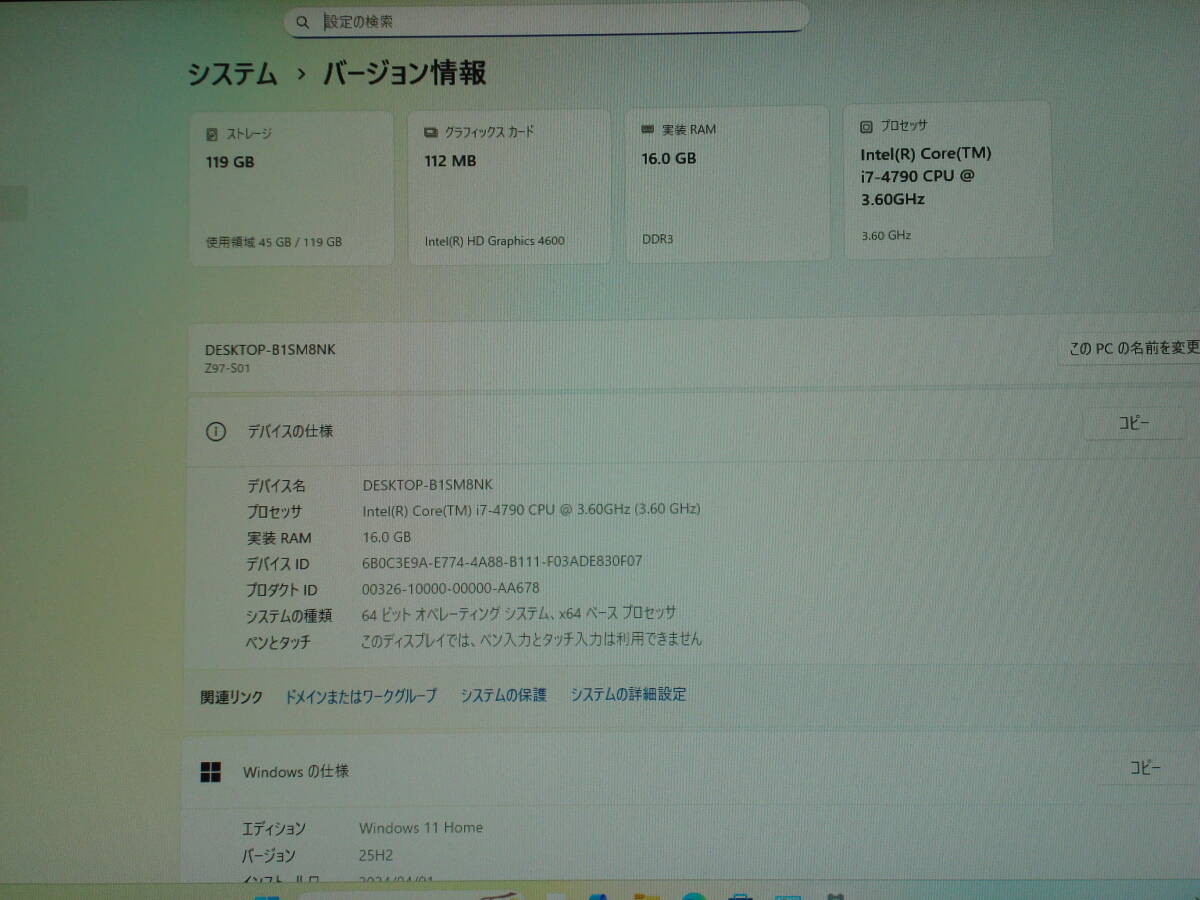The height and width of the screenshot is (900, 1200).
Task: Select DESKTOP-B1SM8NK in the デバイス名 row
Action: (x=427, y=484)
